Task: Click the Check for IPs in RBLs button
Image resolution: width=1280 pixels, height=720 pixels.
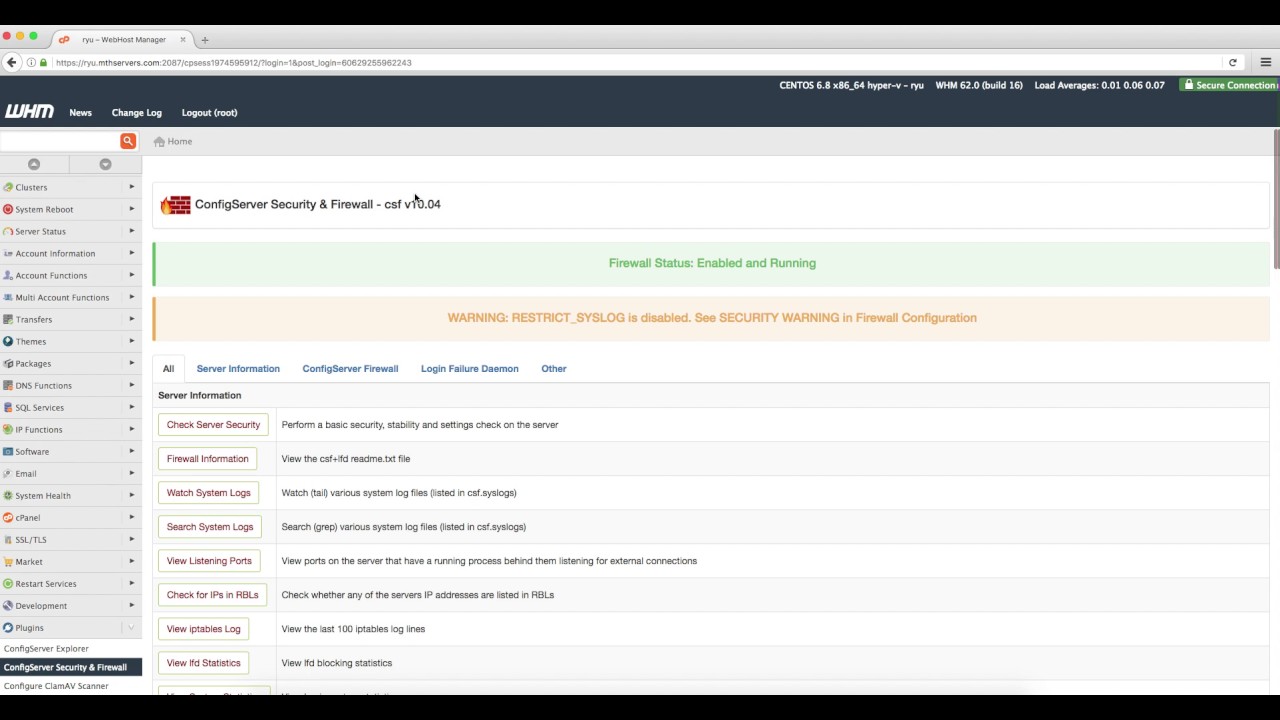Action: coord(212,595)
